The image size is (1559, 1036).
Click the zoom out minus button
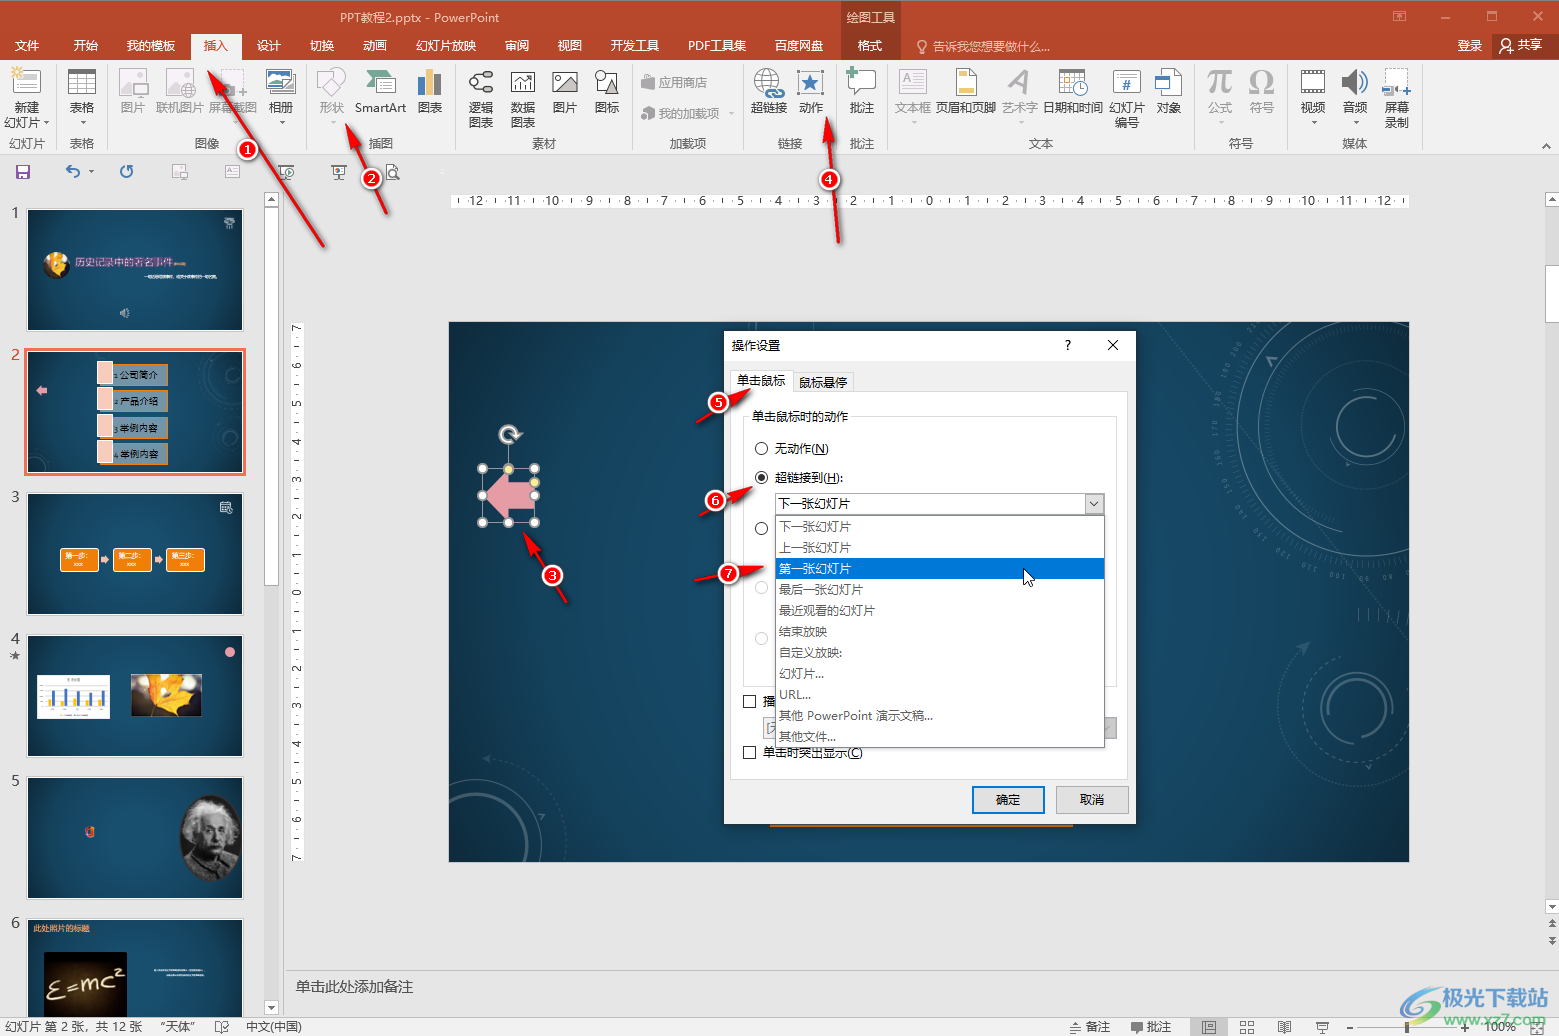click(x=1350, y=1027)
